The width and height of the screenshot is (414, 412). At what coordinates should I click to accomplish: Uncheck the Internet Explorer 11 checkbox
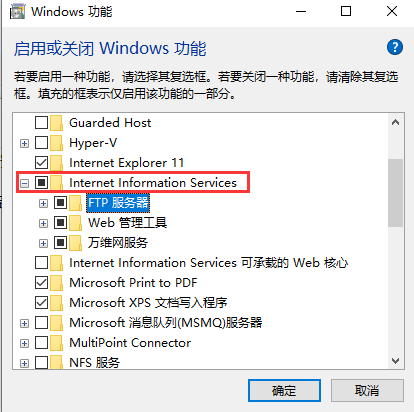[41, 163]
